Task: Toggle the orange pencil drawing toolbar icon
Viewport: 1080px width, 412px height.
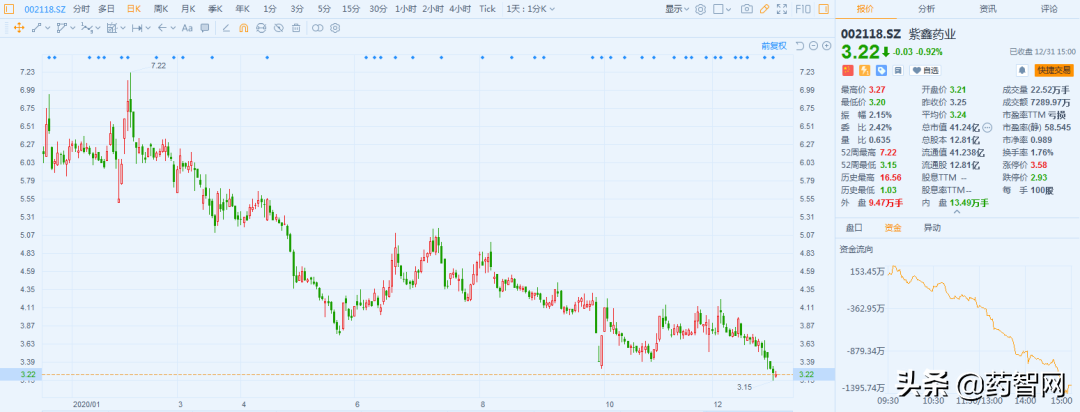Action: coord(764,9)
